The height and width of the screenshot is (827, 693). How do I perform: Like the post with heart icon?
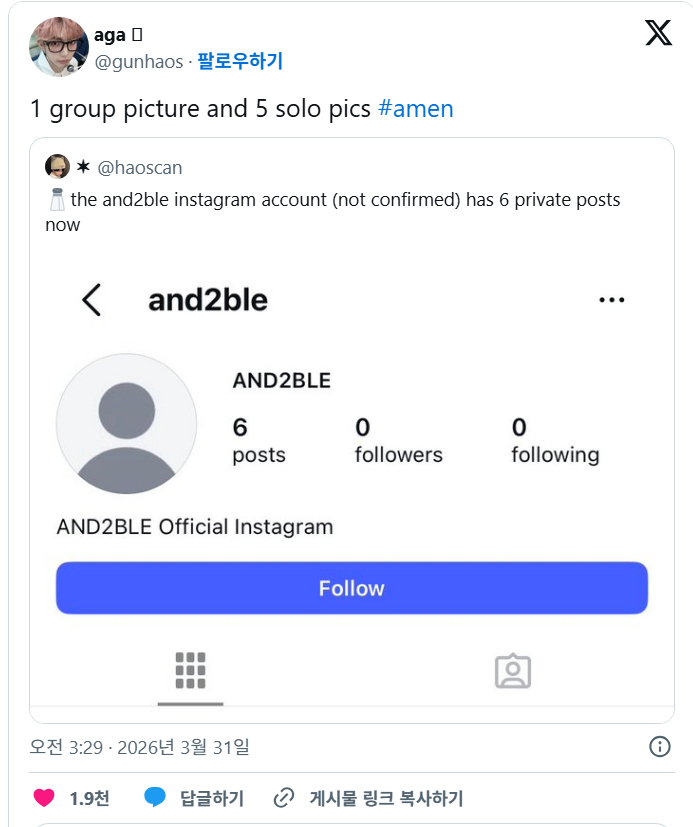point(44,798)
